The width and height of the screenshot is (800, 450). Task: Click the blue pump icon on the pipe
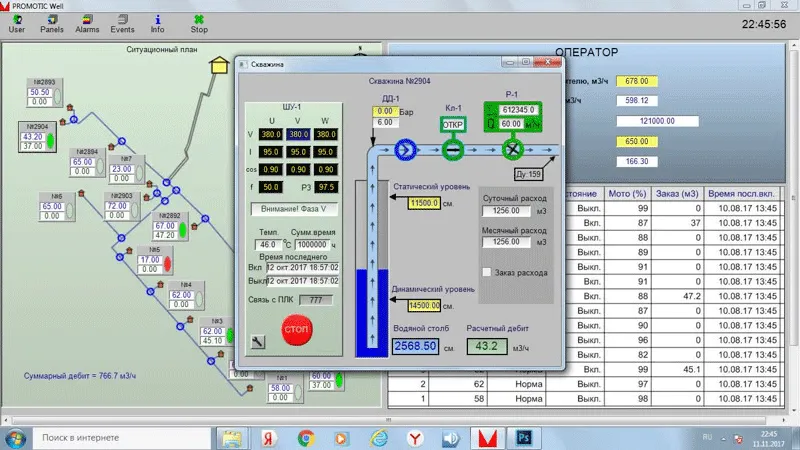point(405,150)
